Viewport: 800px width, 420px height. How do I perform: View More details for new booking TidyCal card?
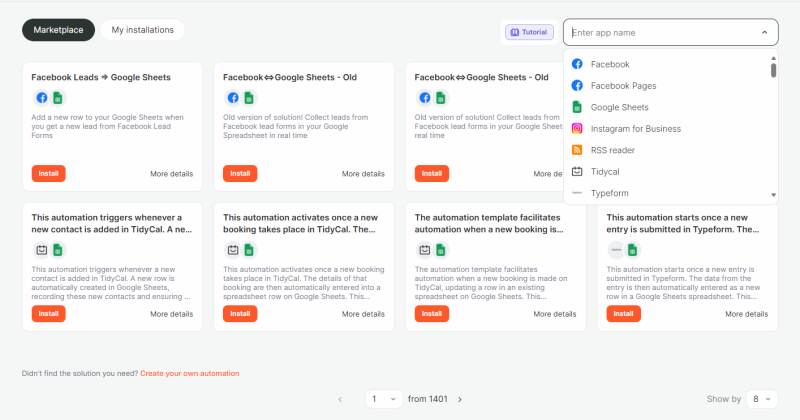pos(363,314)
